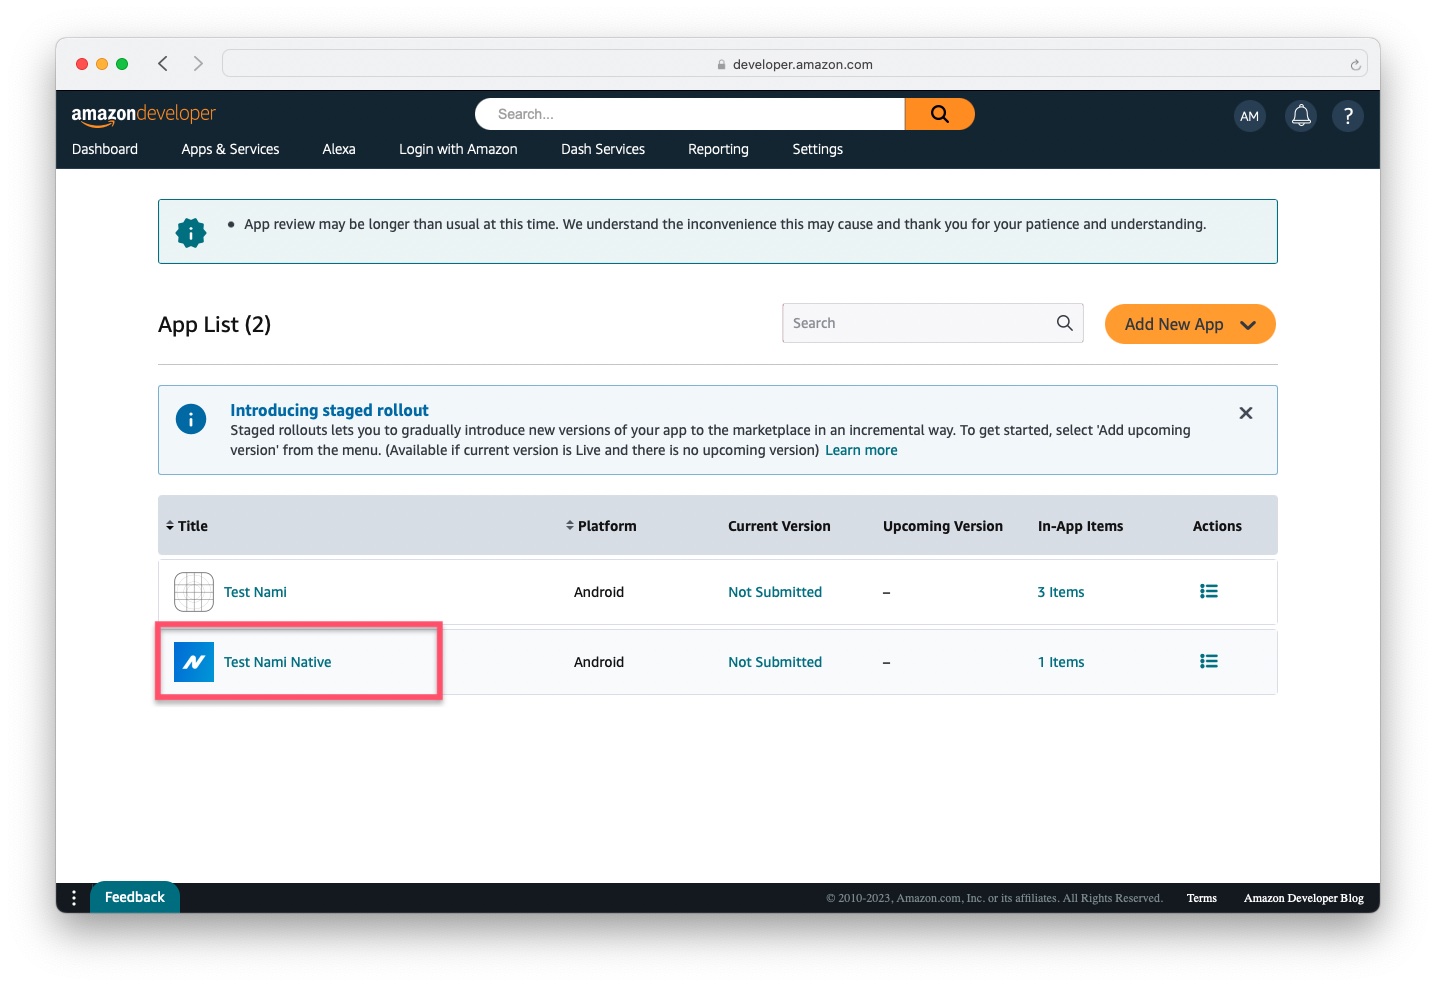This screenshot has height=987, width=1436.
Task: Click the Feedback button
Action: pyautogui.click(x=135, y=897)
